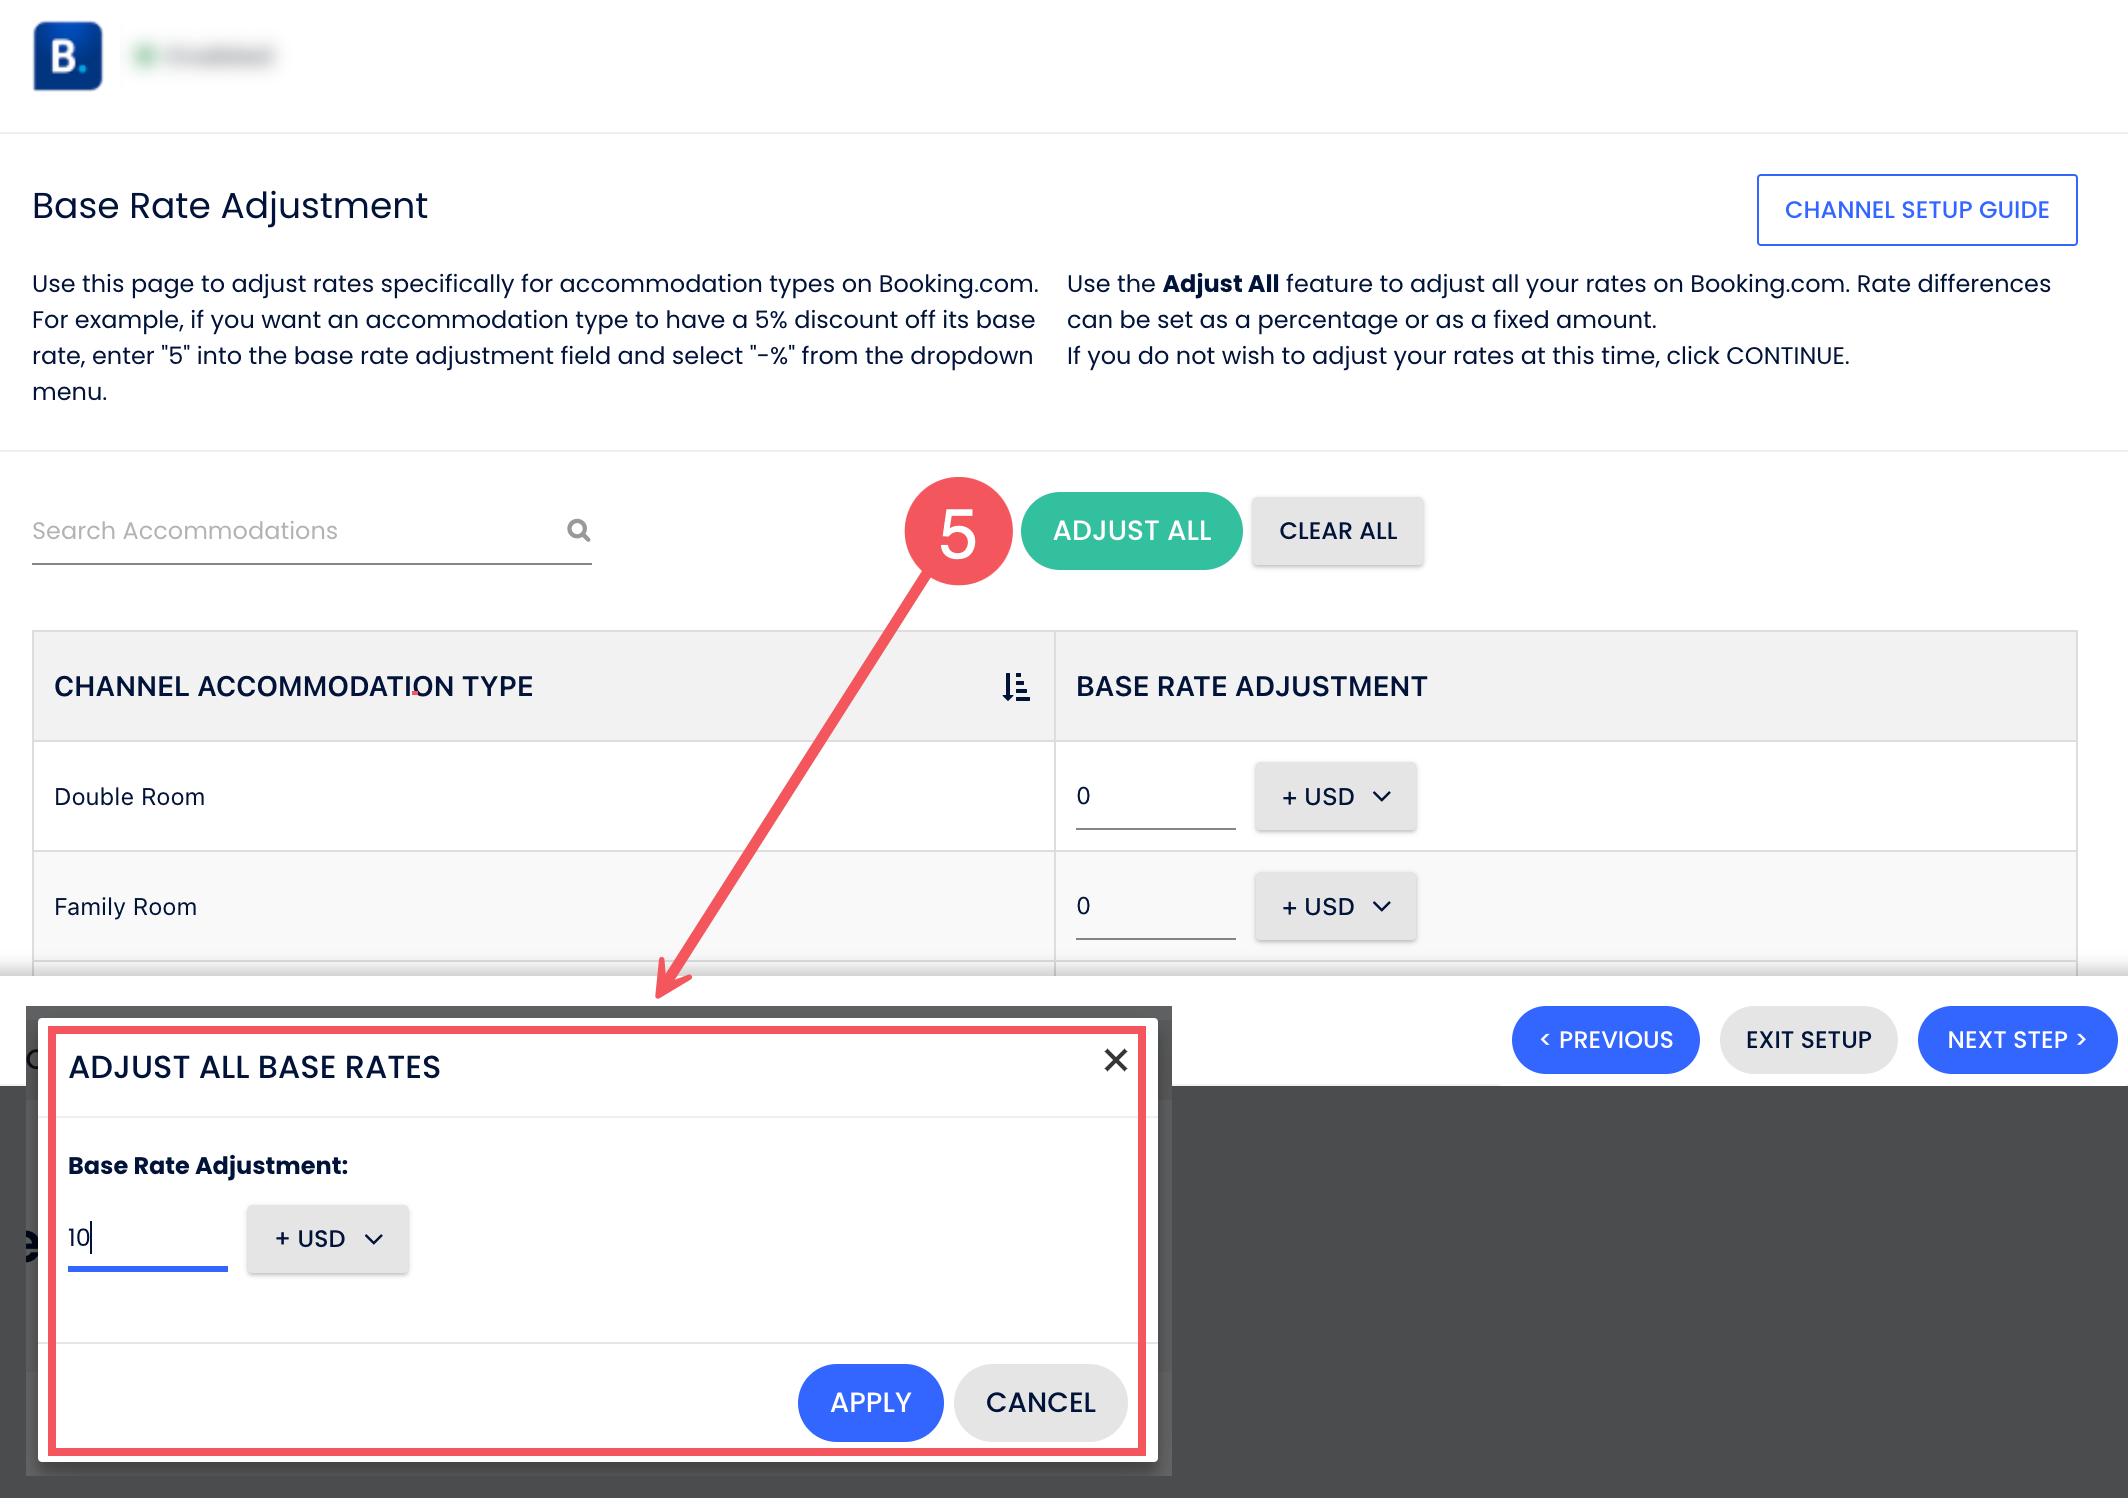
Task: Click Family Room base rate value field
Action: click(1155, 907)
